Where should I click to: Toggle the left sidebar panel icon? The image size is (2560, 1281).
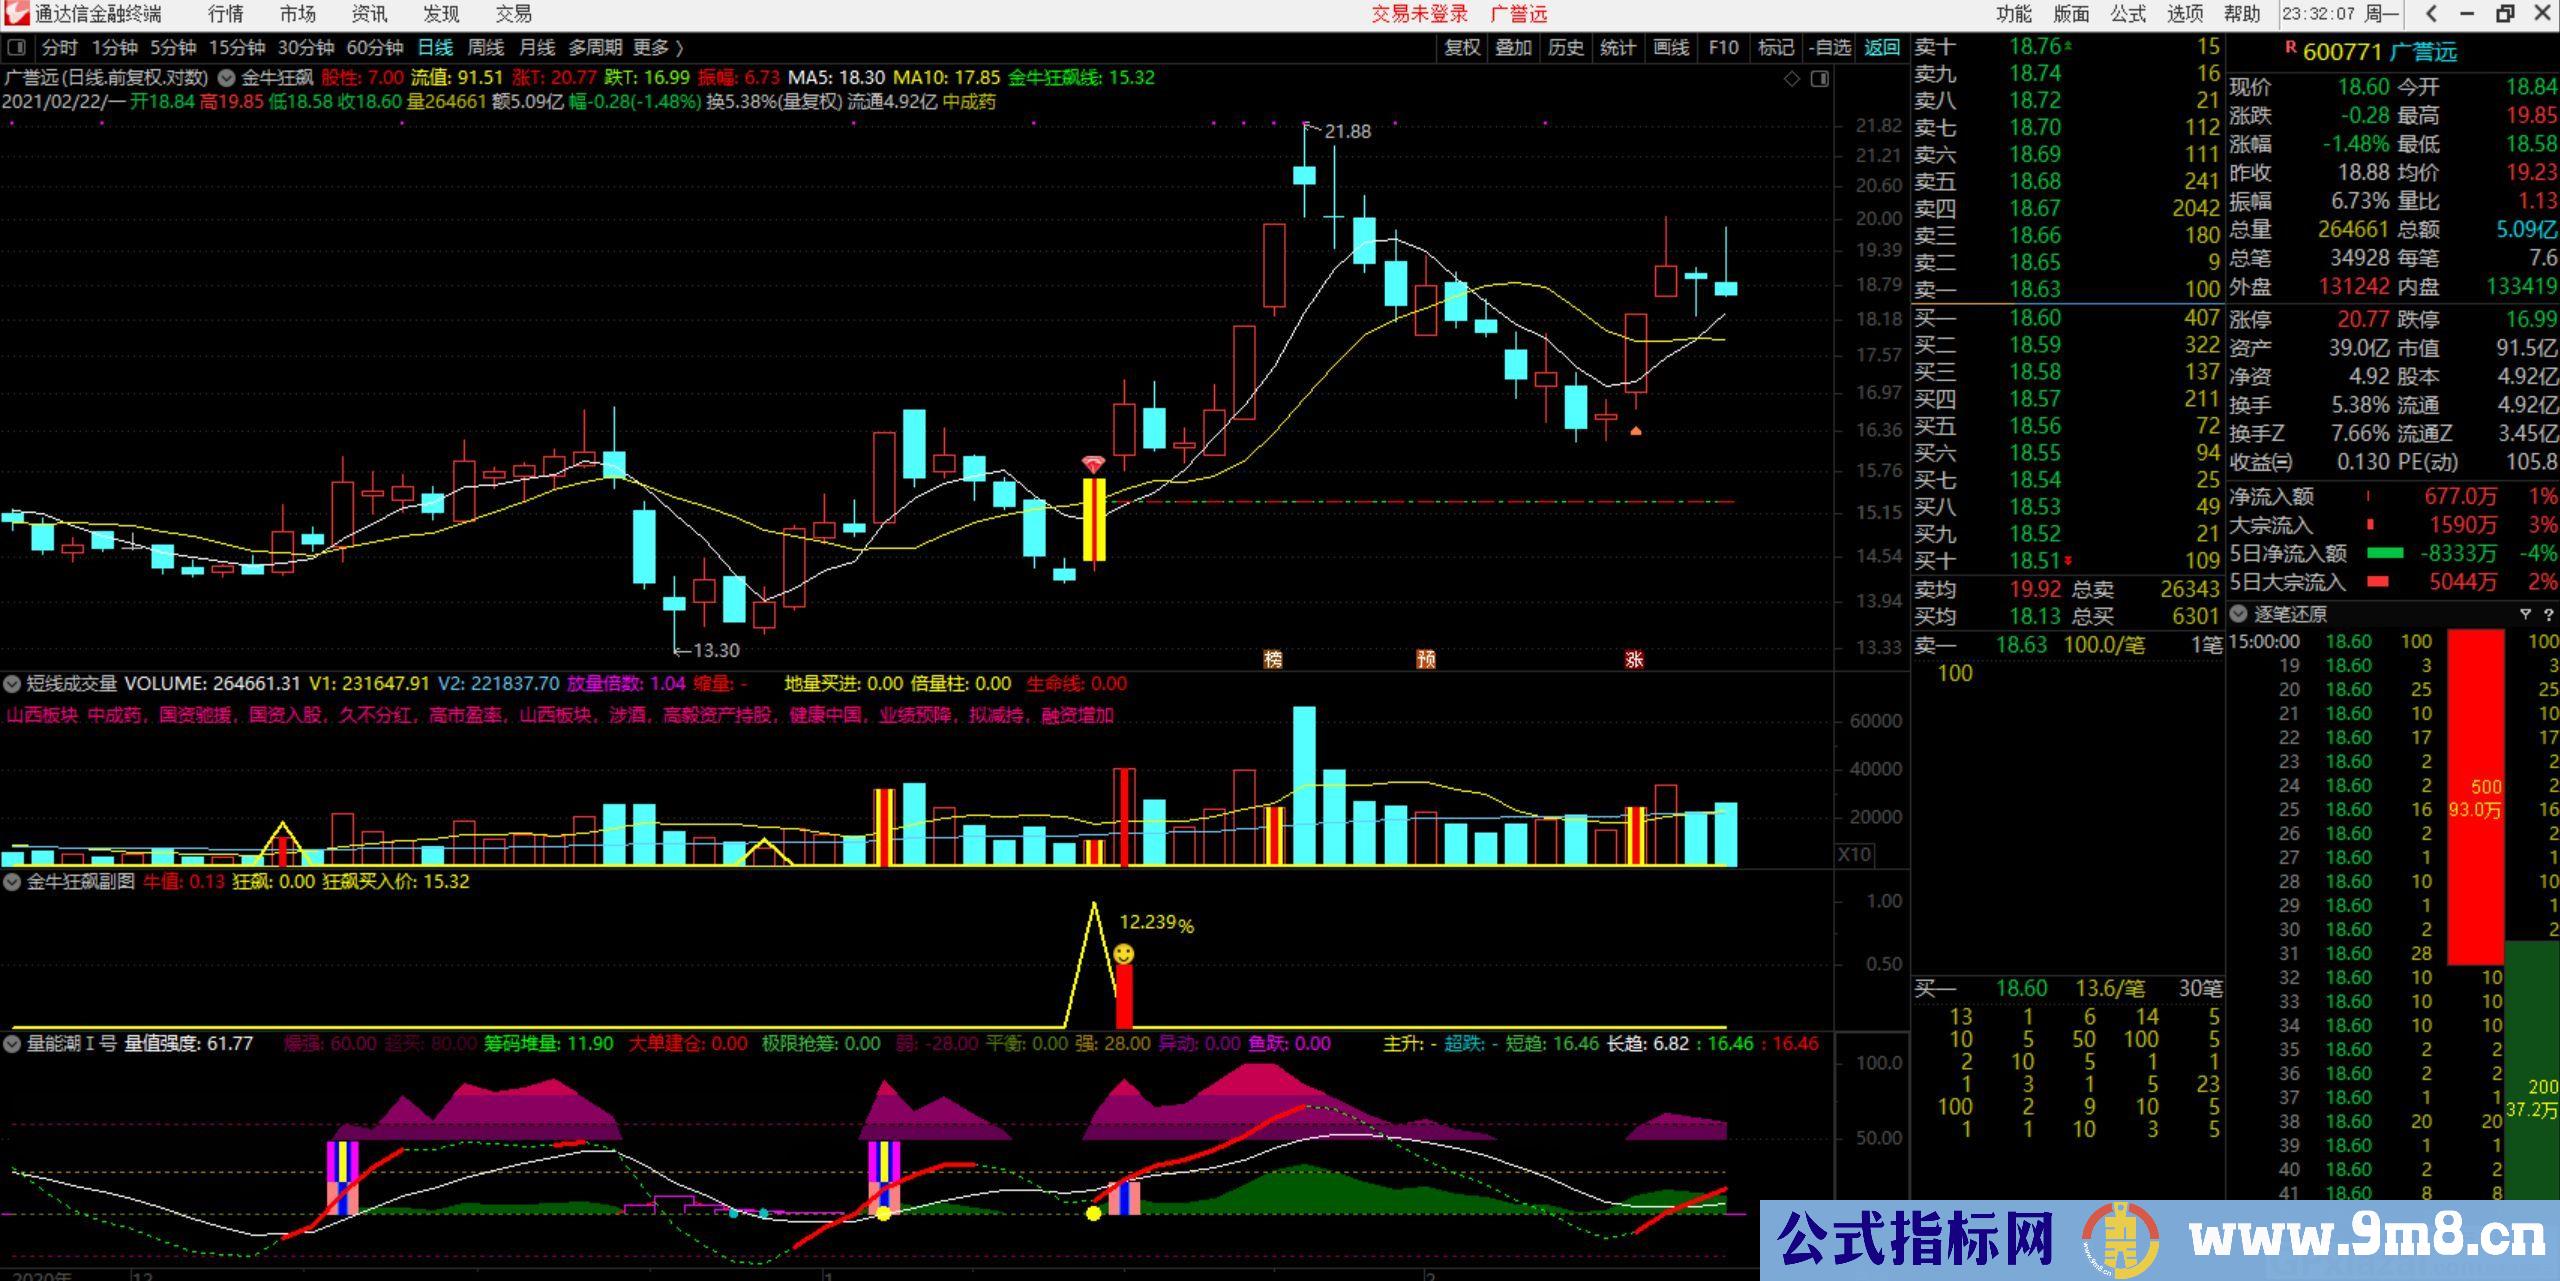tap(16, 47)
